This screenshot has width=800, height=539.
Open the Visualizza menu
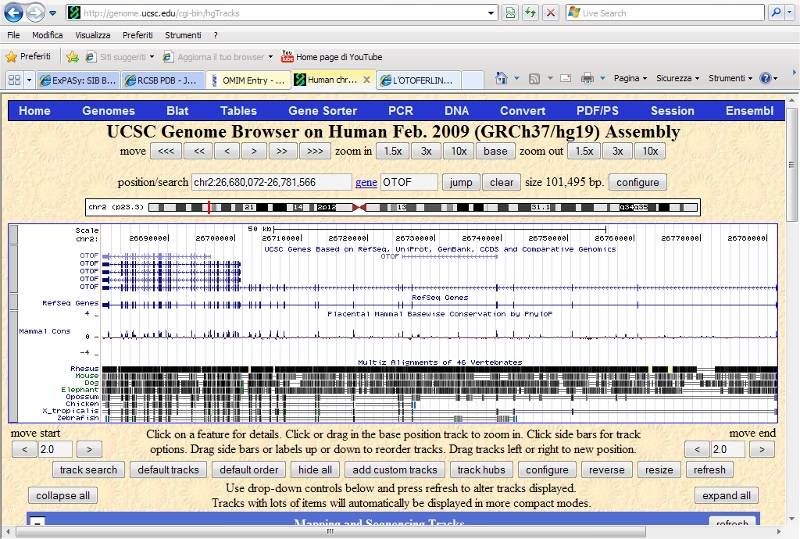(93, 35)
